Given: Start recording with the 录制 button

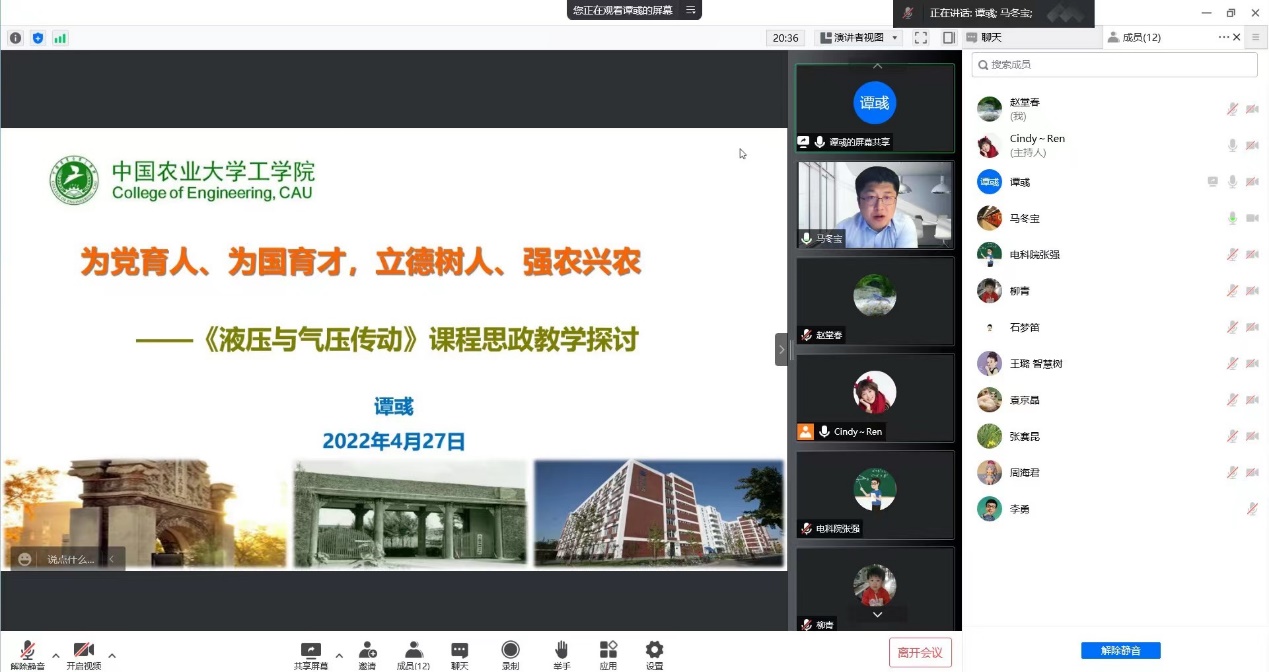Looking at the screenshot, I should coord(510,655).
